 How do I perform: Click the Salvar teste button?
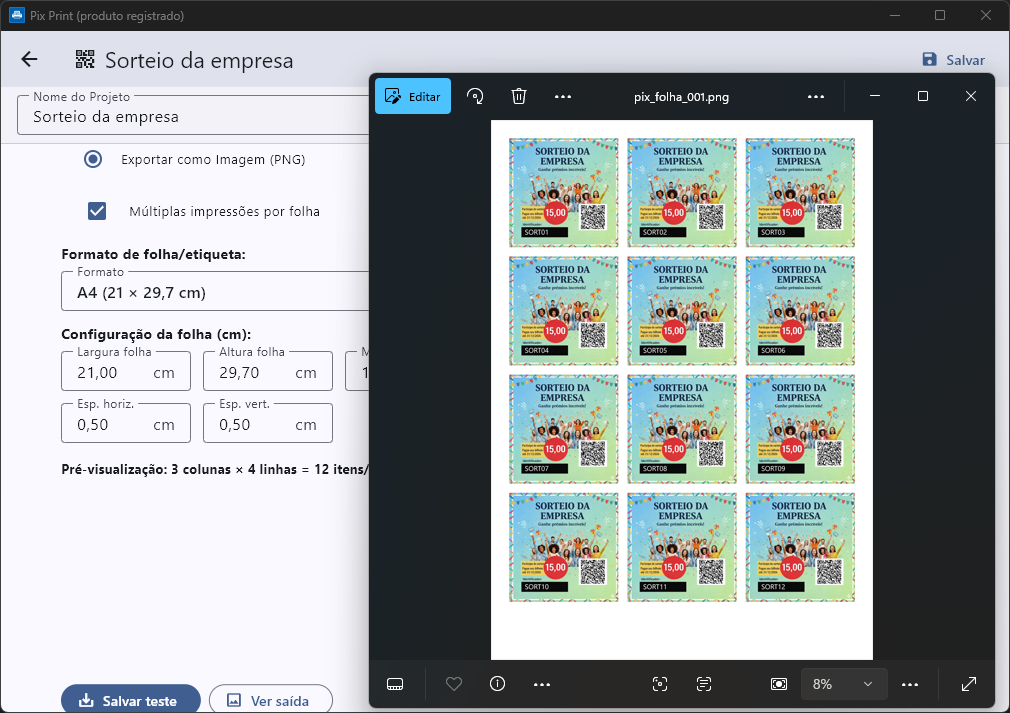point(131,700)
